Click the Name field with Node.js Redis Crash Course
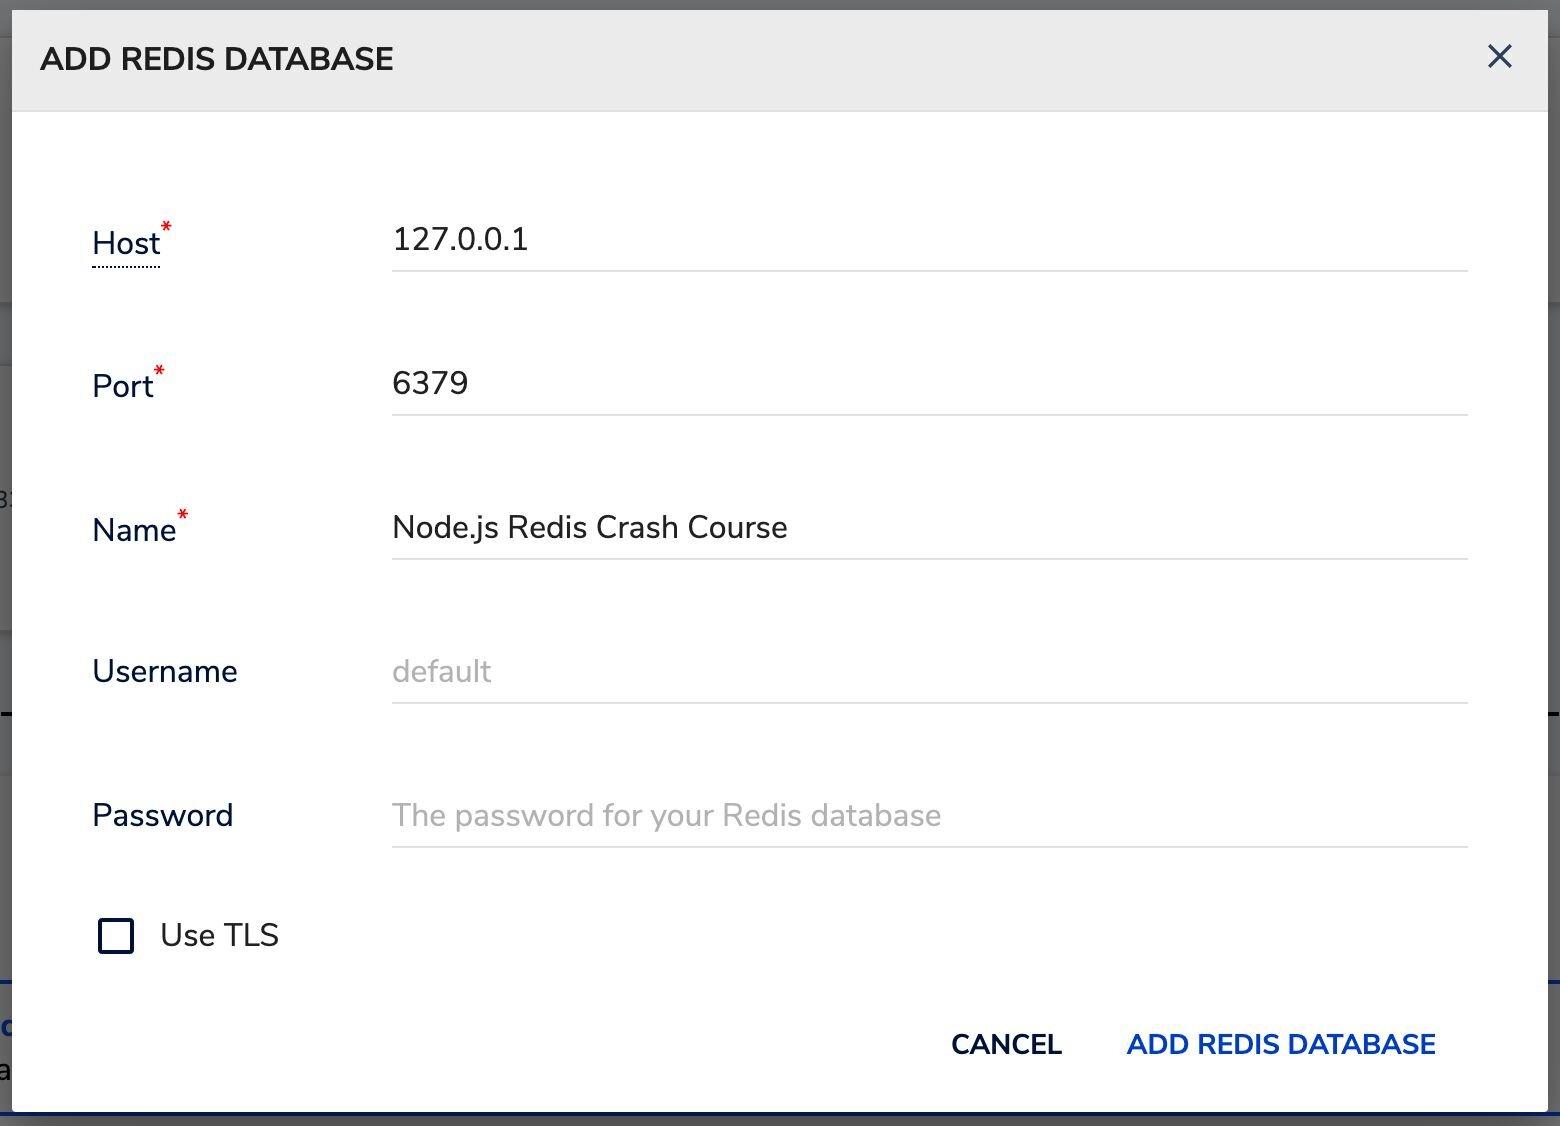This screenshot has height=1126, width=1560. click(x=929, y=528)
